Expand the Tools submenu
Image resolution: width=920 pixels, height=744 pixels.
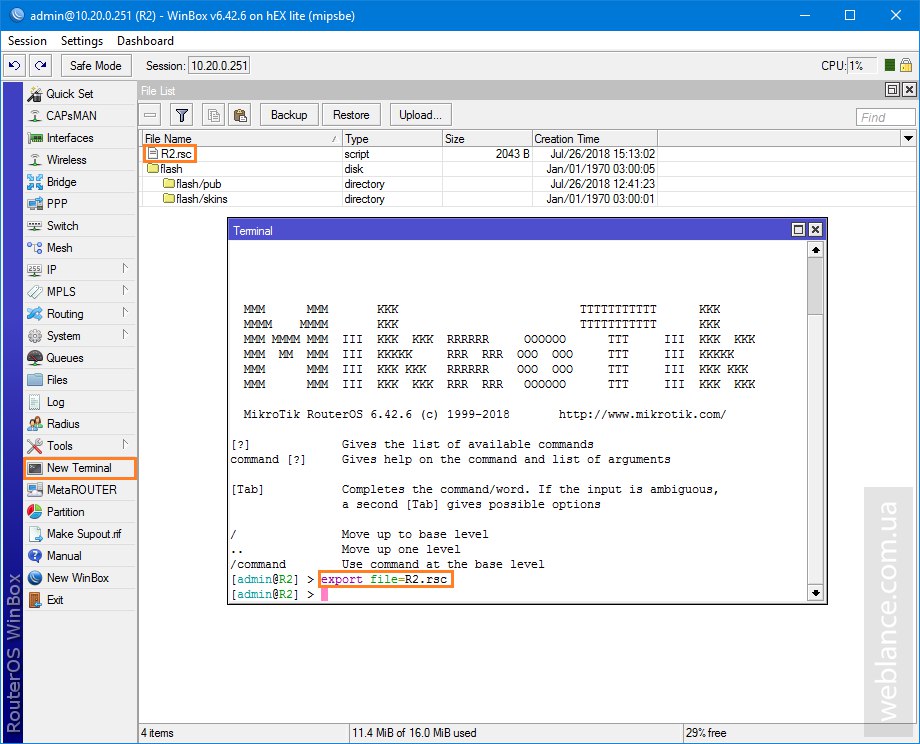tap(80, 446)
